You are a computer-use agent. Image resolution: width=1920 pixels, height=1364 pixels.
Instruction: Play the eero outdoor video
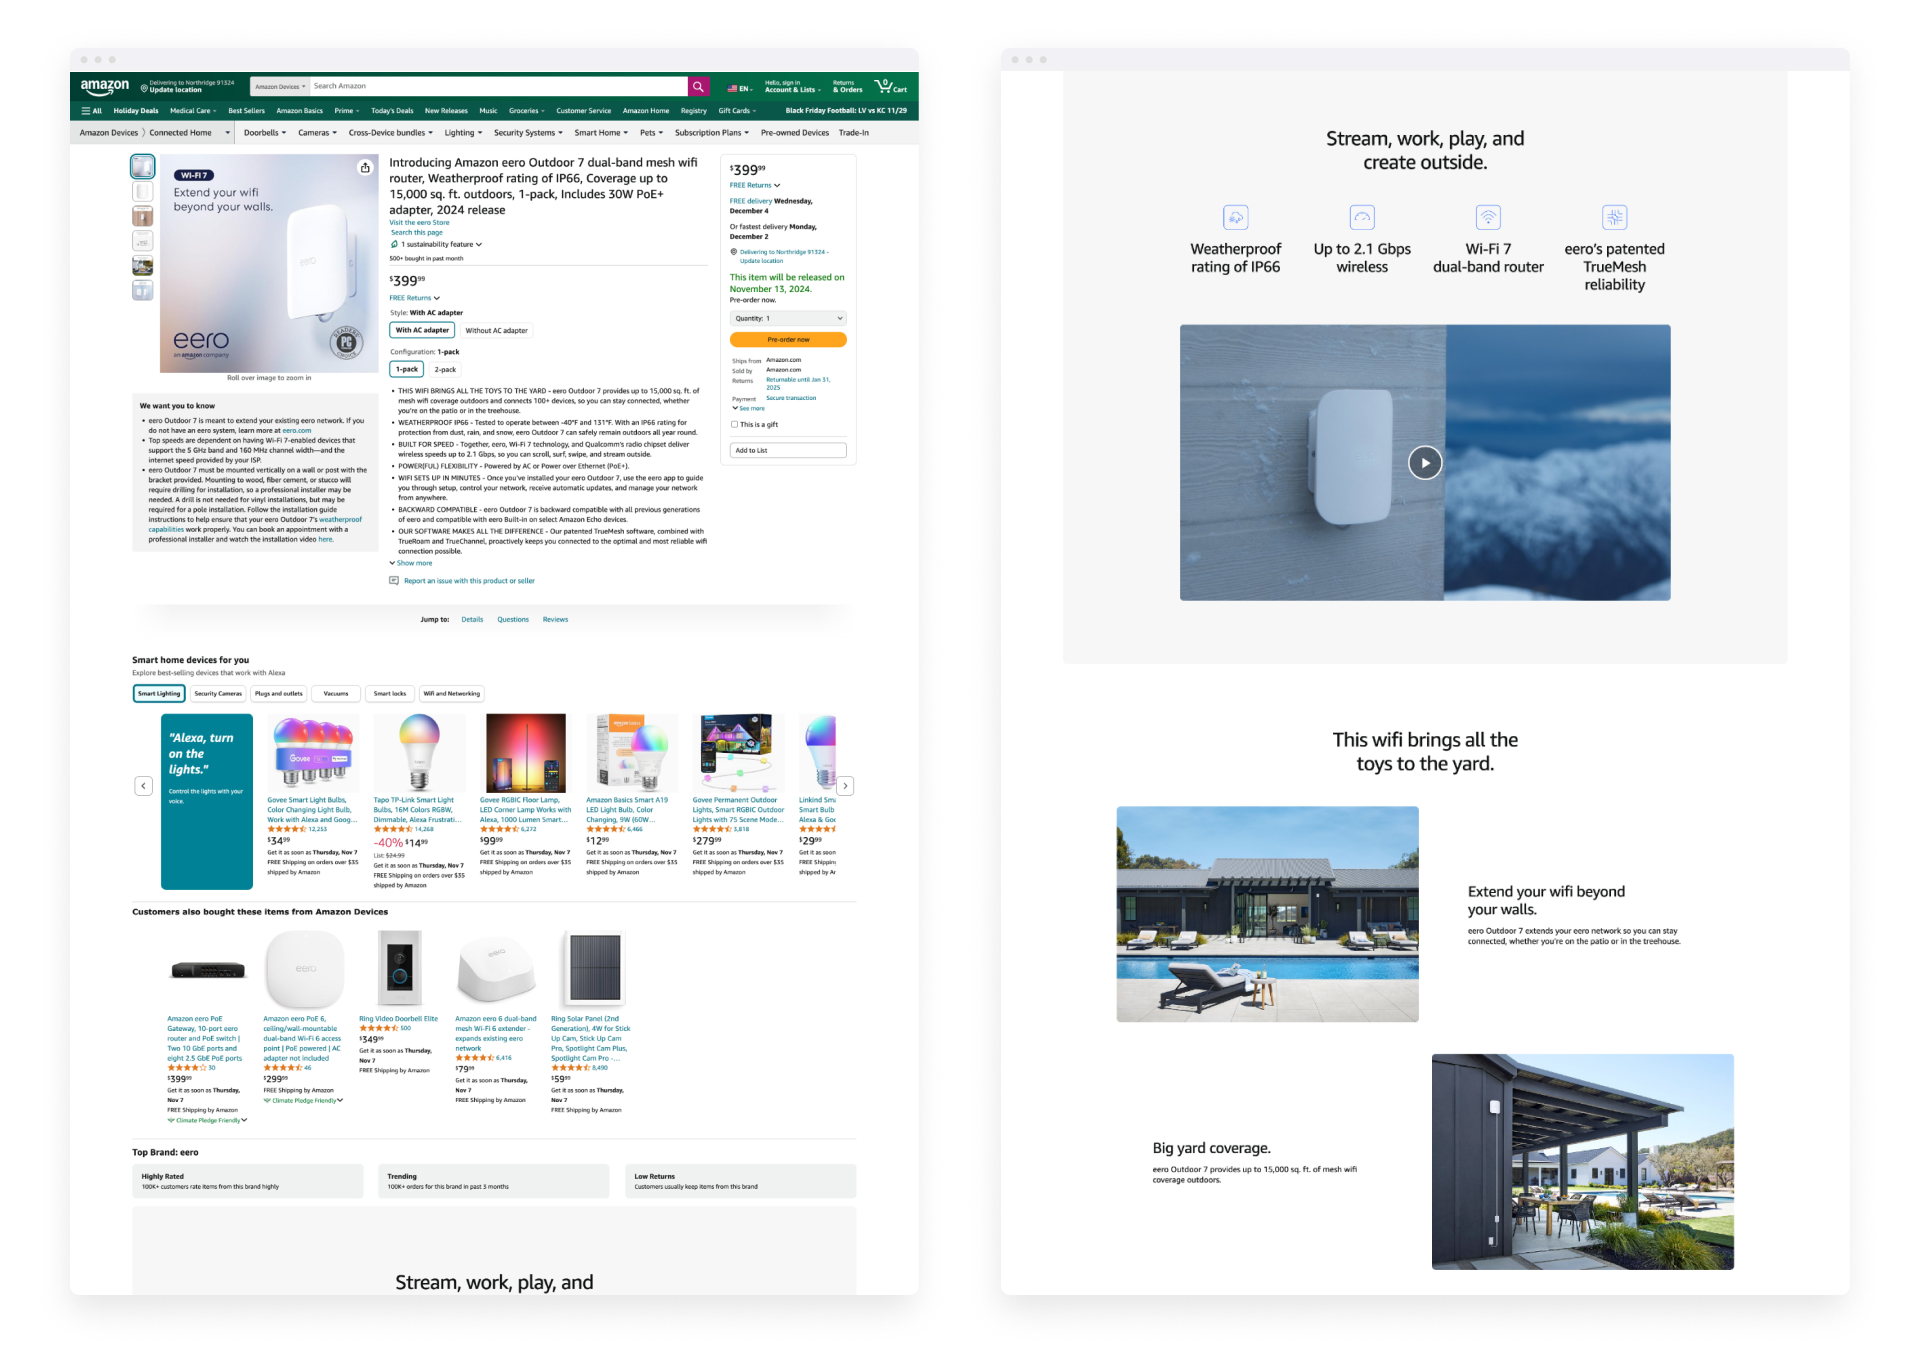point(1425,463)
